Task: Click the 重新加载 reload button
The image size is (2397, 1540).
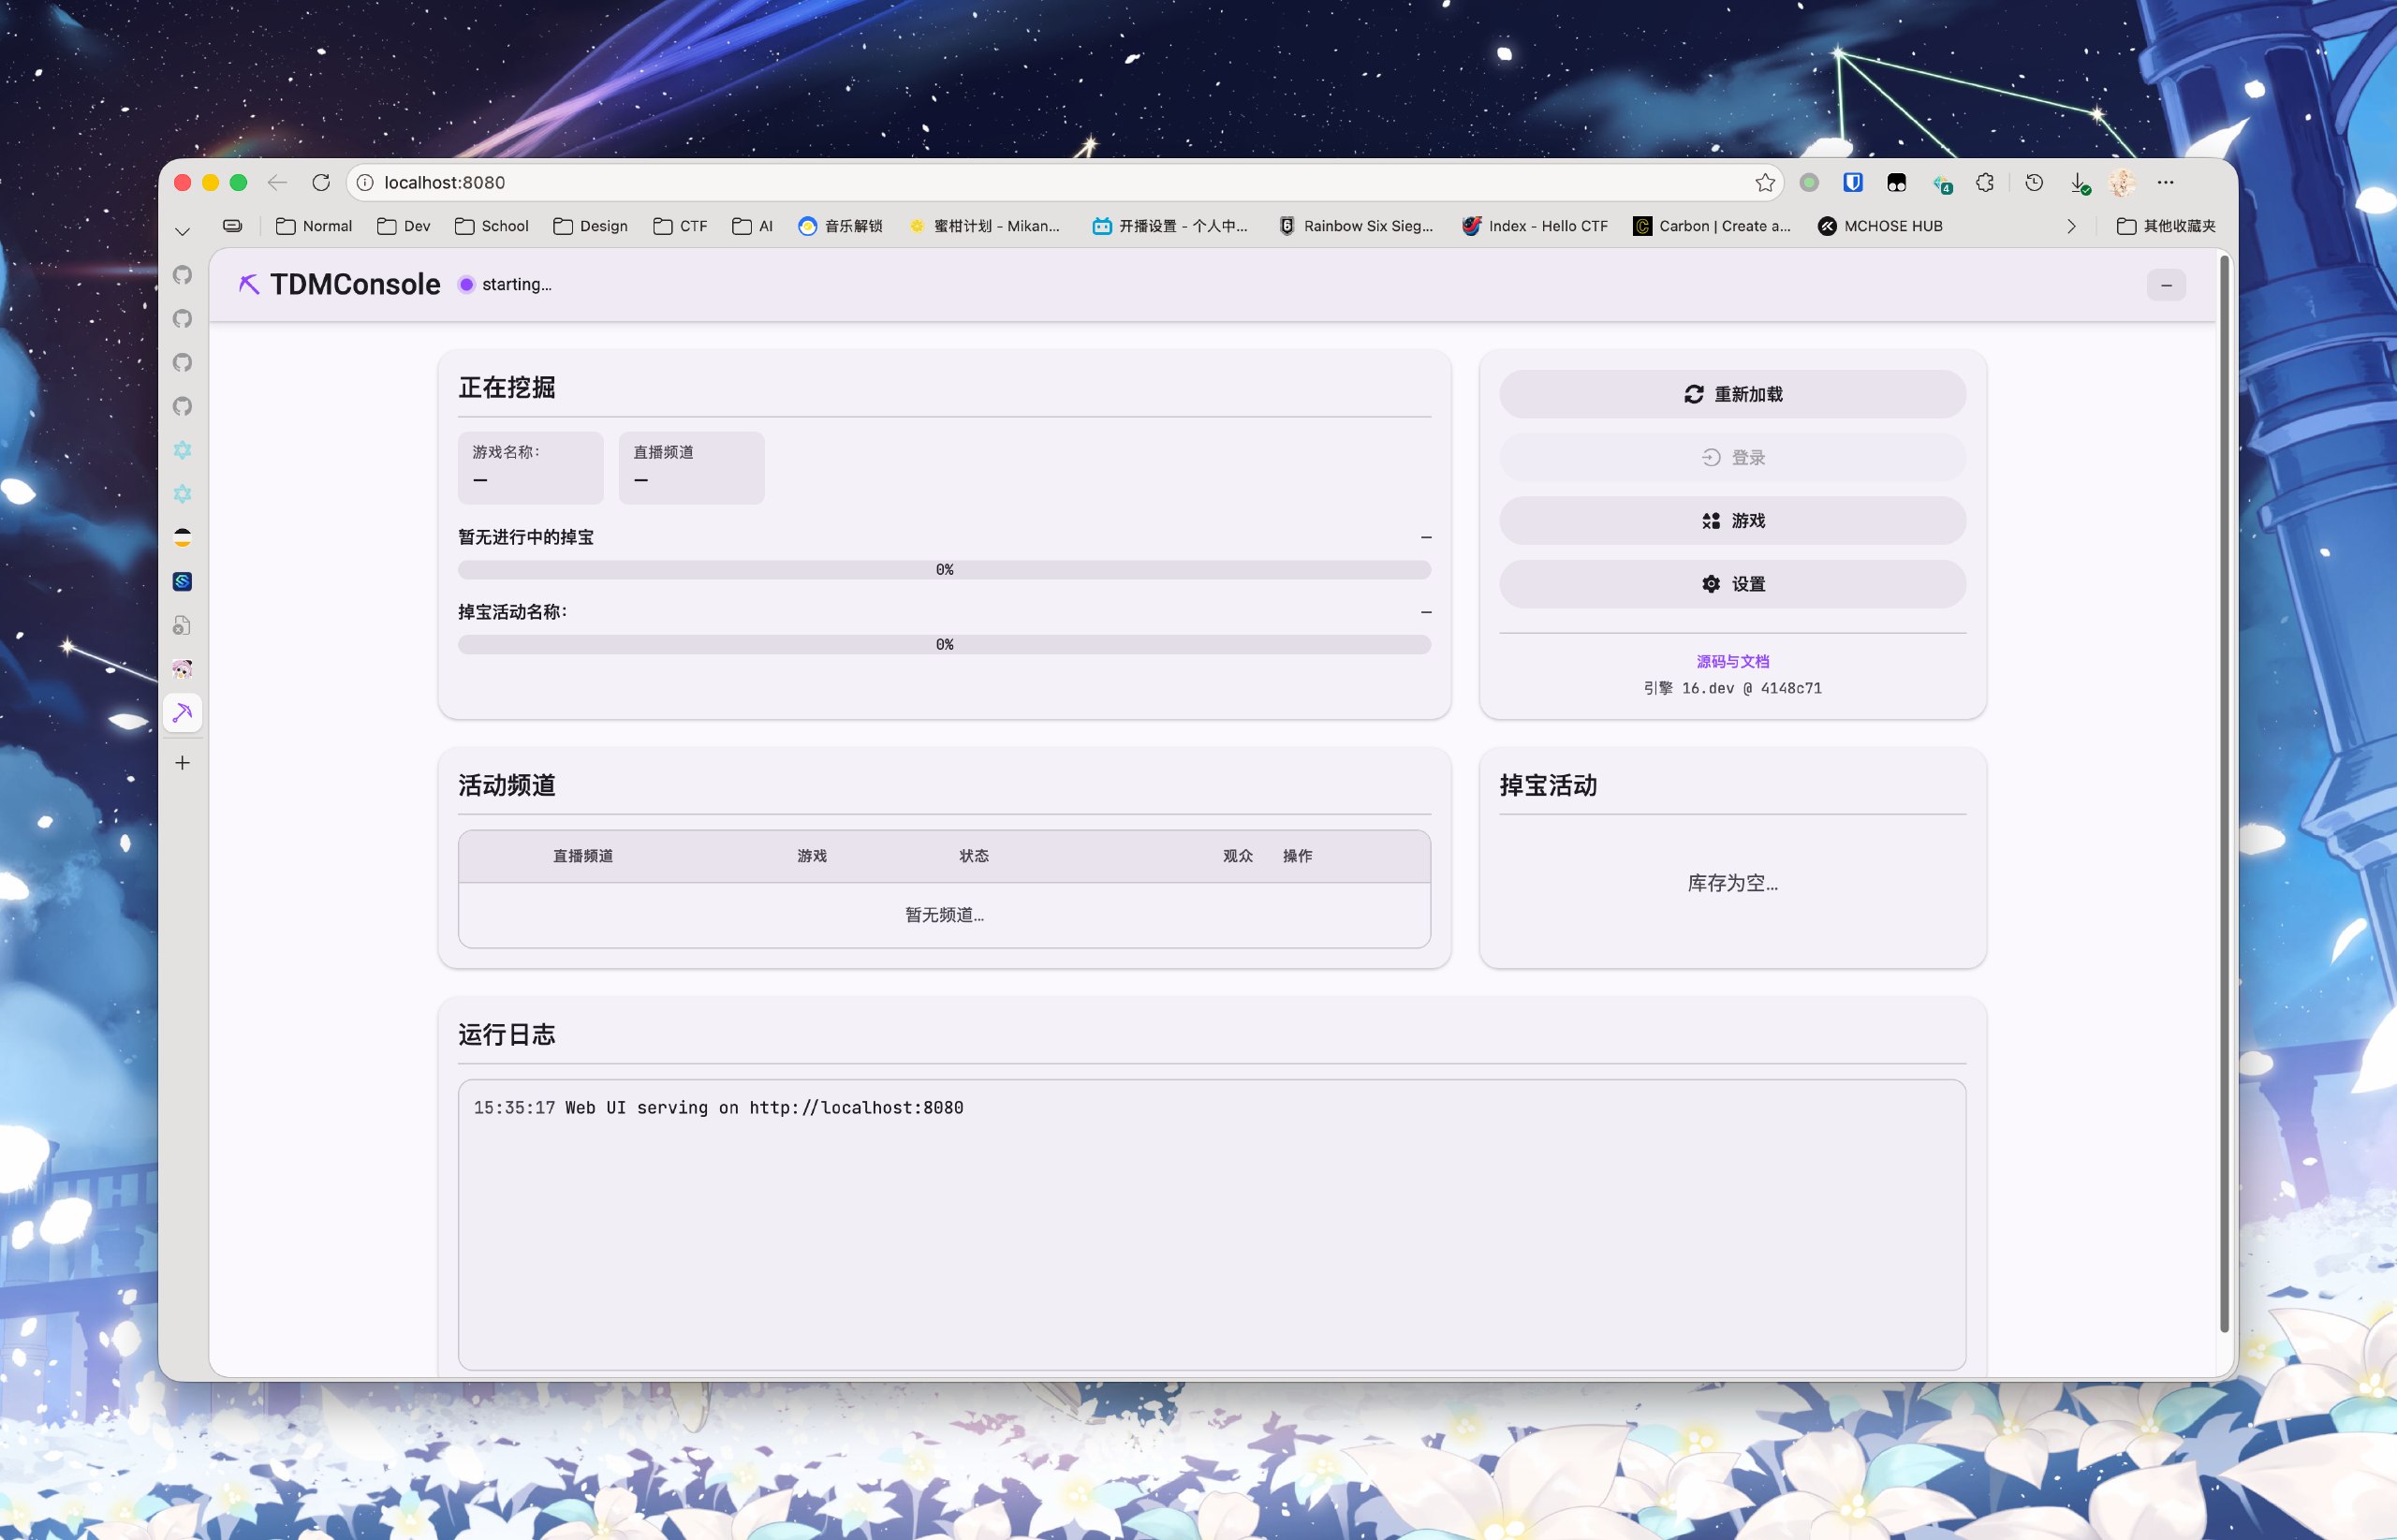Action: click(x=1732, y=394)
